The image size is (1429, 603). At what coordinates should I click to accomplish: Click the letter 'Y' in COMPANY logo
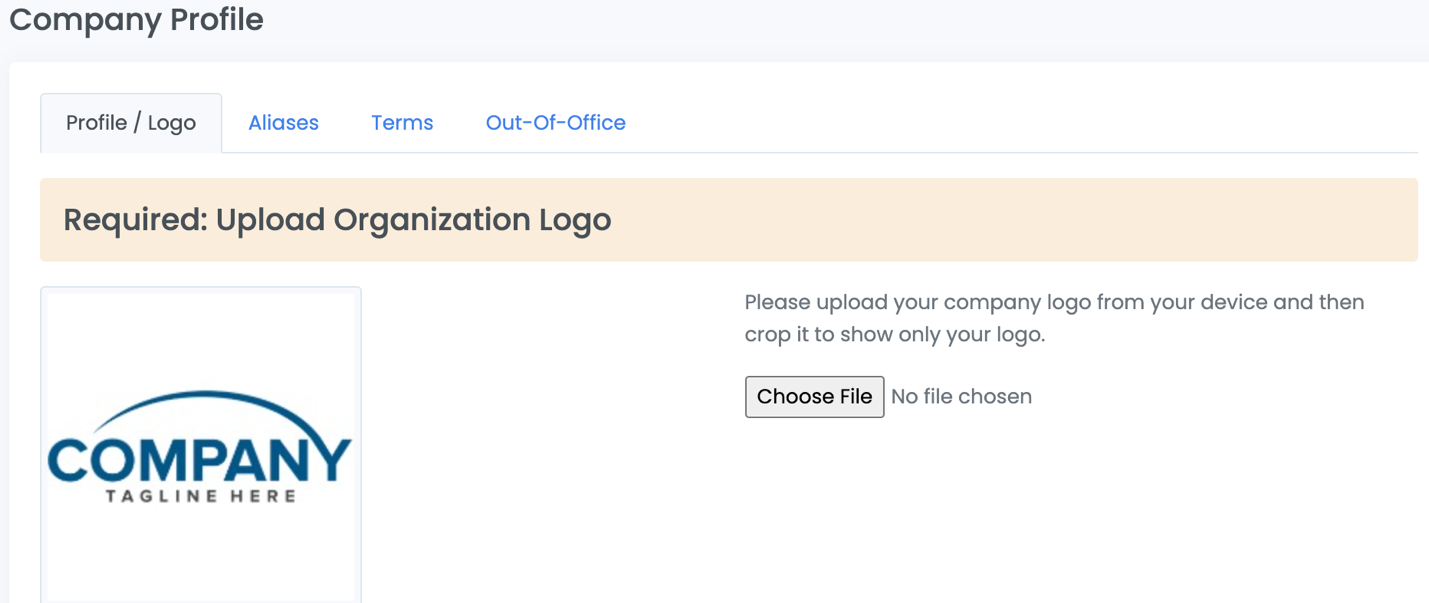331,460
